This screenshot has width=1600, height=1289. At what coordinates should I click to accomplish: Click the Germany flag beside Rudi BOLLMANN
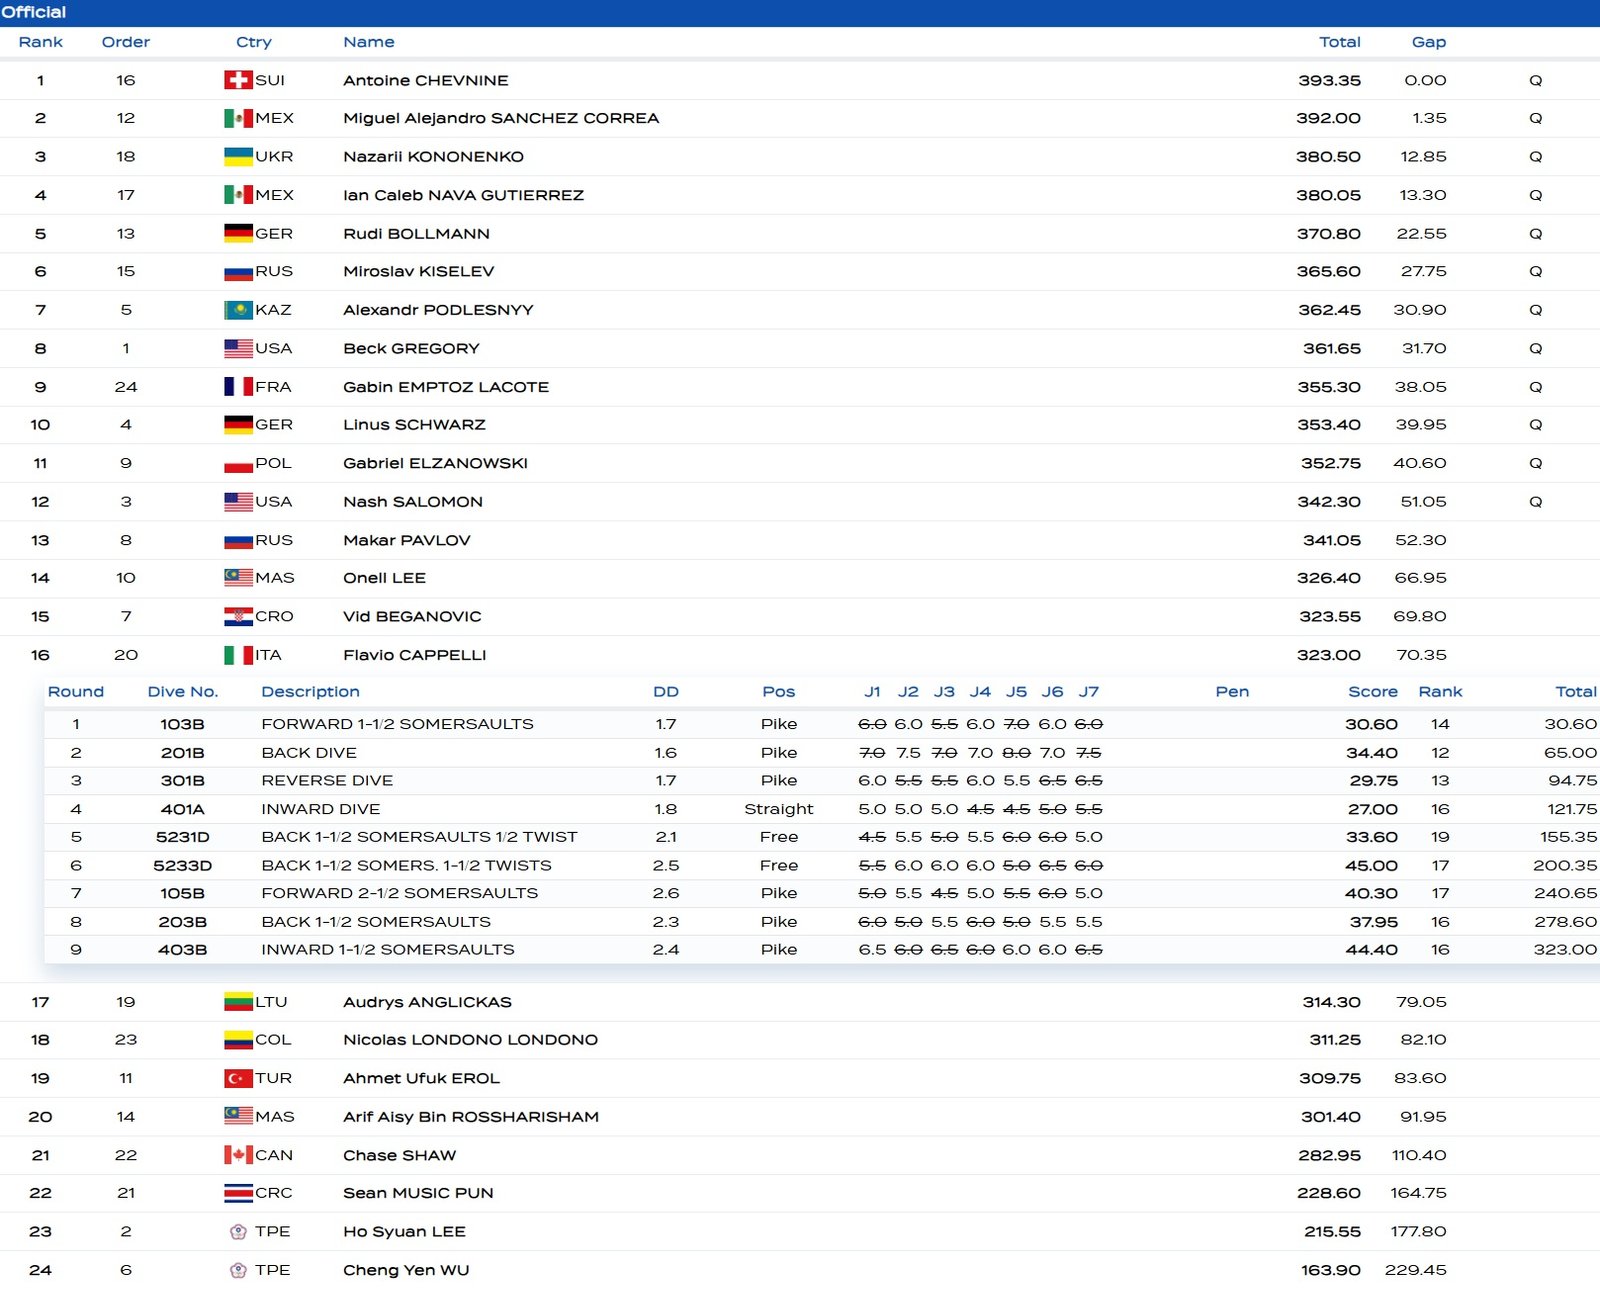[x=238, y=233]
